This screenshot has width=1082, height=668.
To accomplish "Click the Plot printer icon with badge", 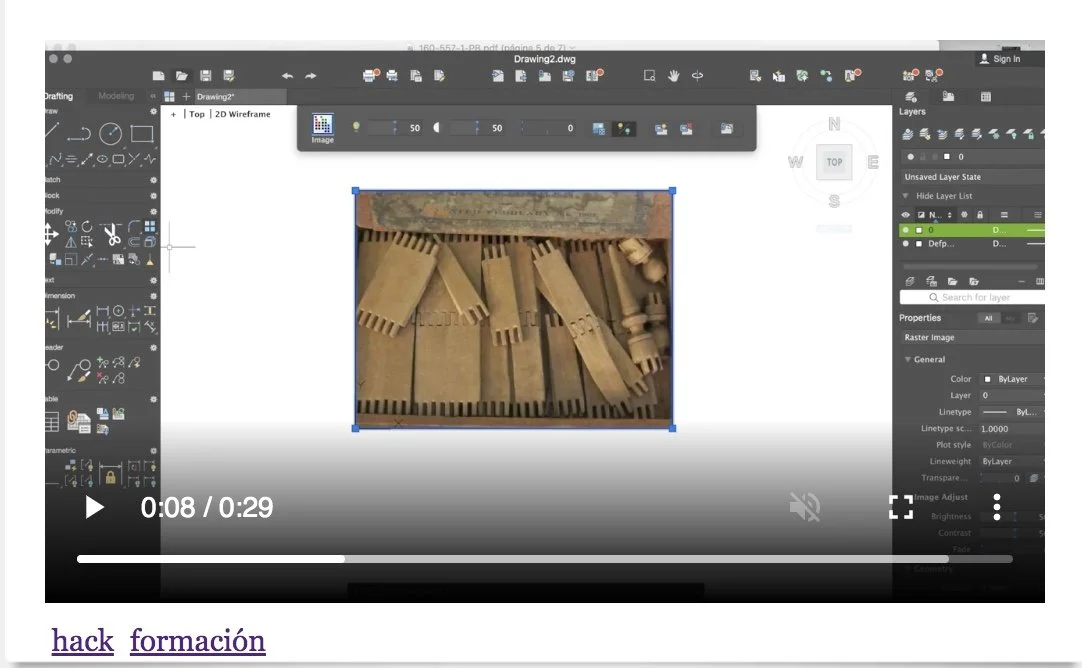I will tap(371, 75).
